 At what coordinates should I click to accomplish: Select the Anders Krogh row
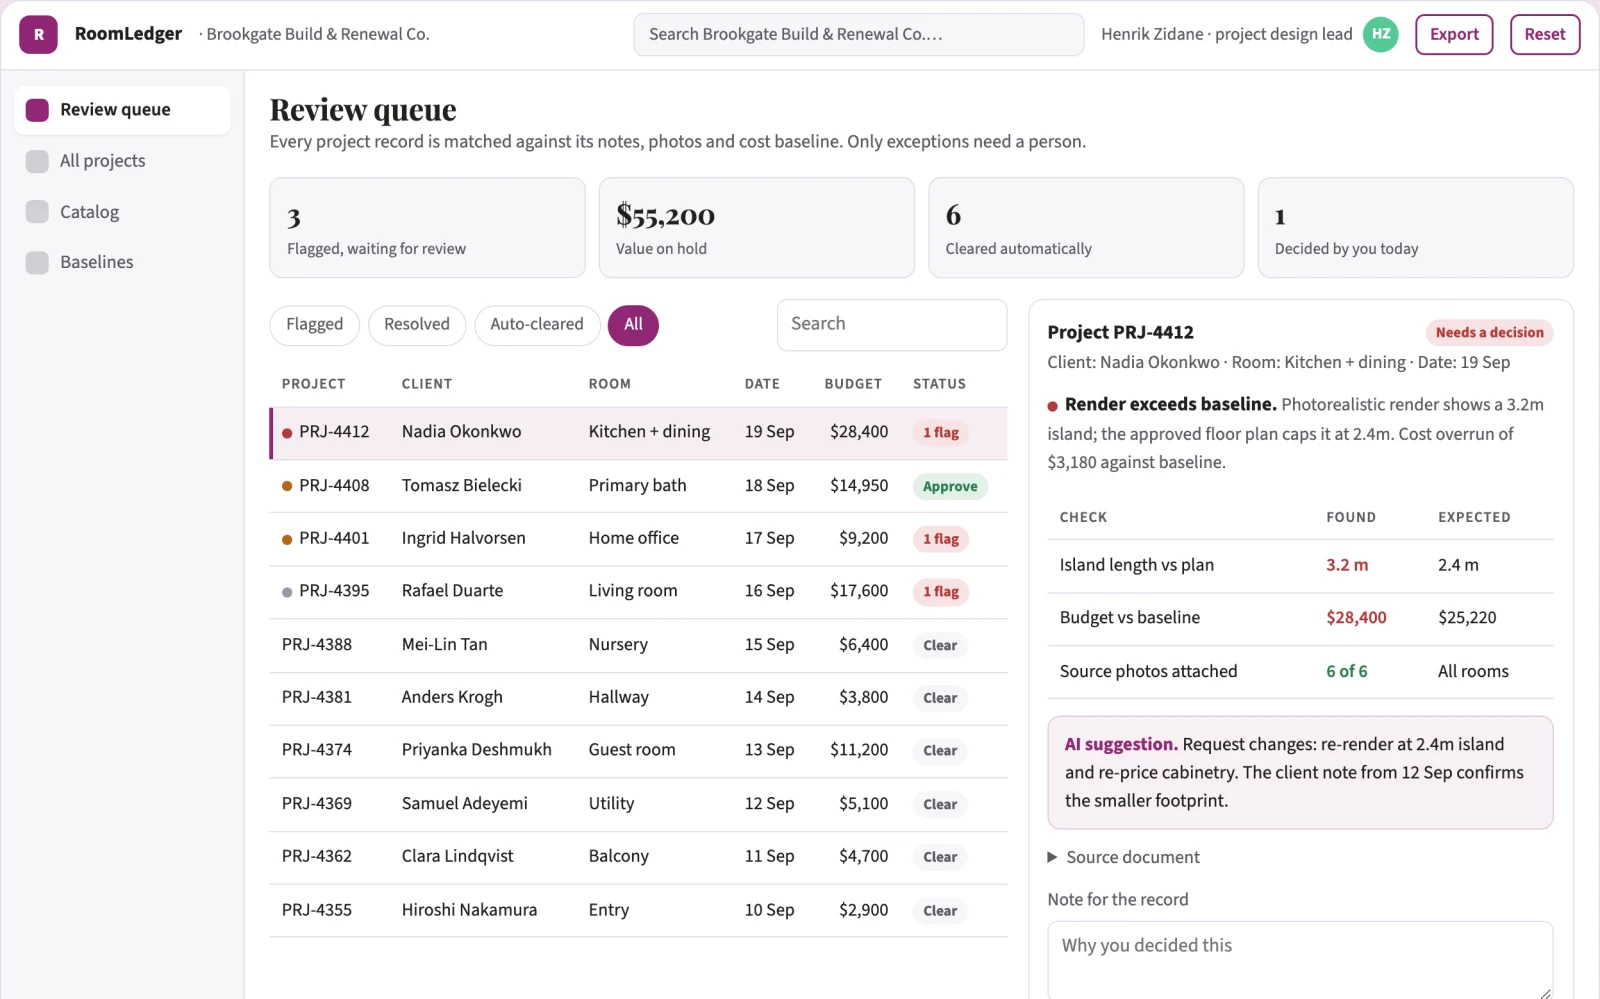638,698
